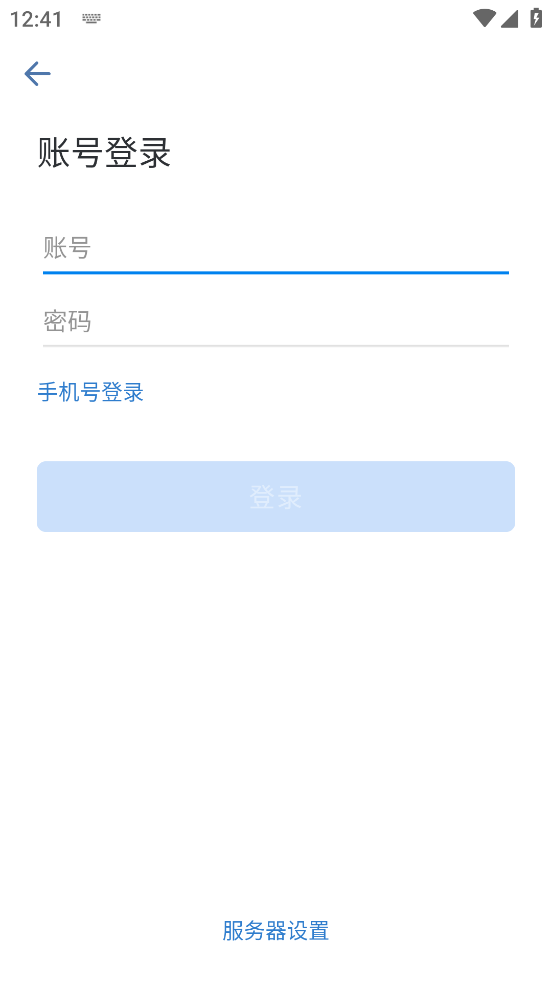Tap the cellular signal icon
This screenshot has width=552, height=983.
[509, 18]
